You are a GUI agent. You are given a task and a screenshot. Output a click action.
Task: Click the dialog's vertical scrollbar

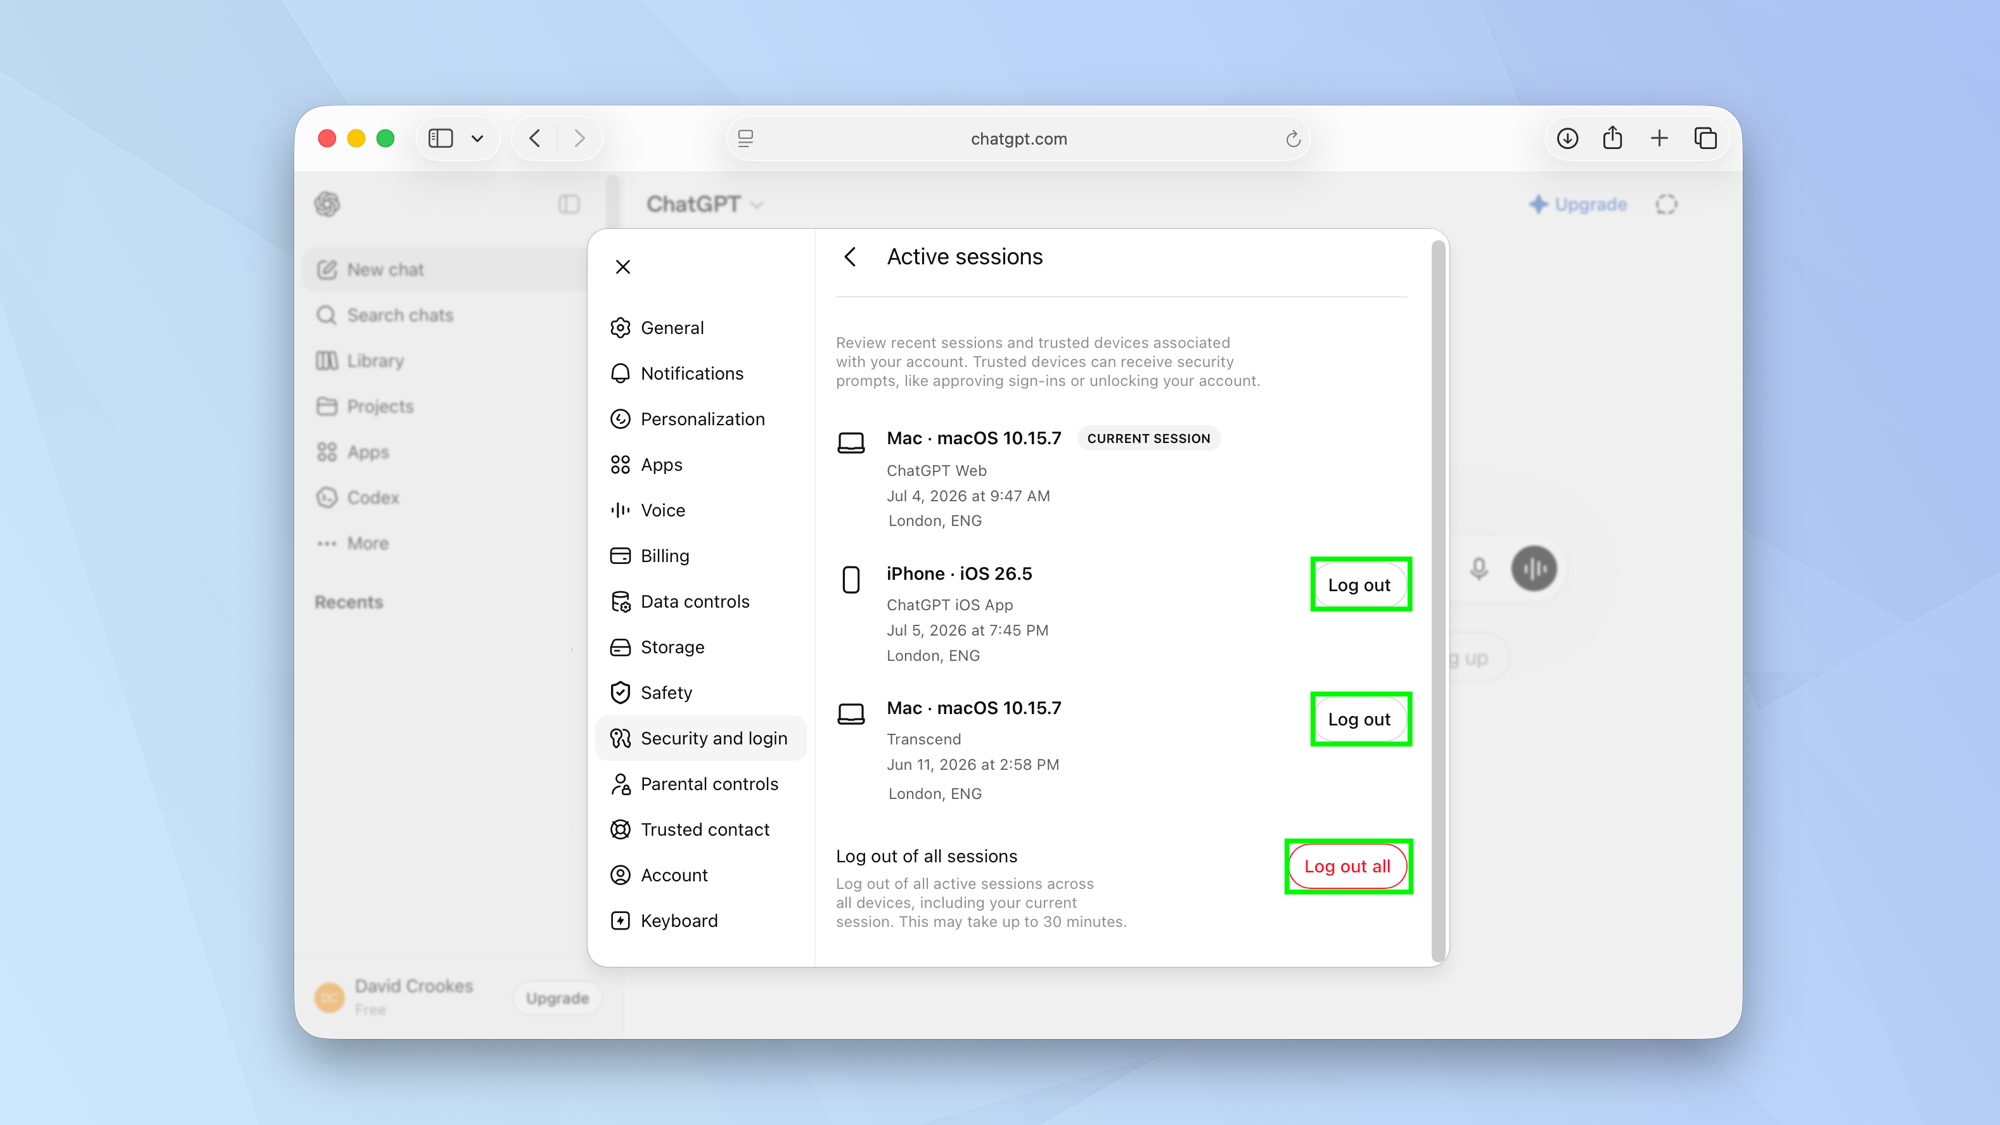point(1438,600)
